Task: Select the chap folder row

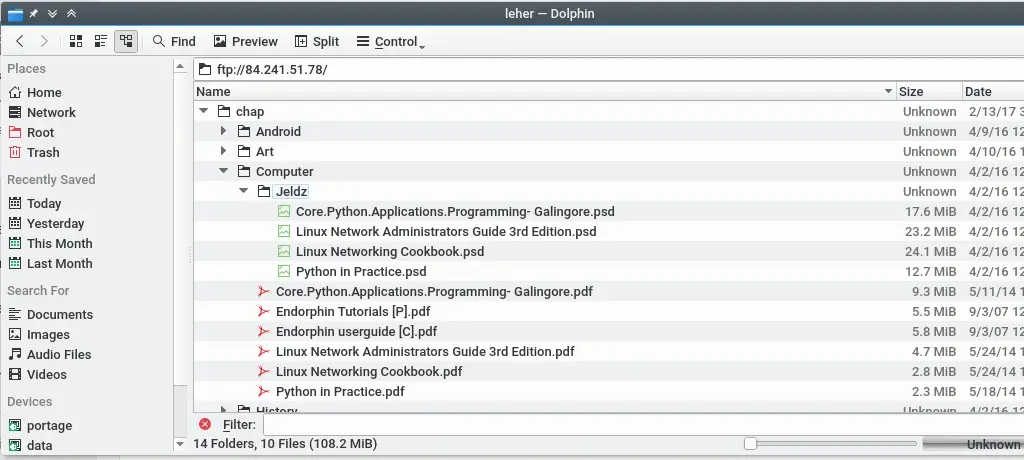Action: coord(609,112)
